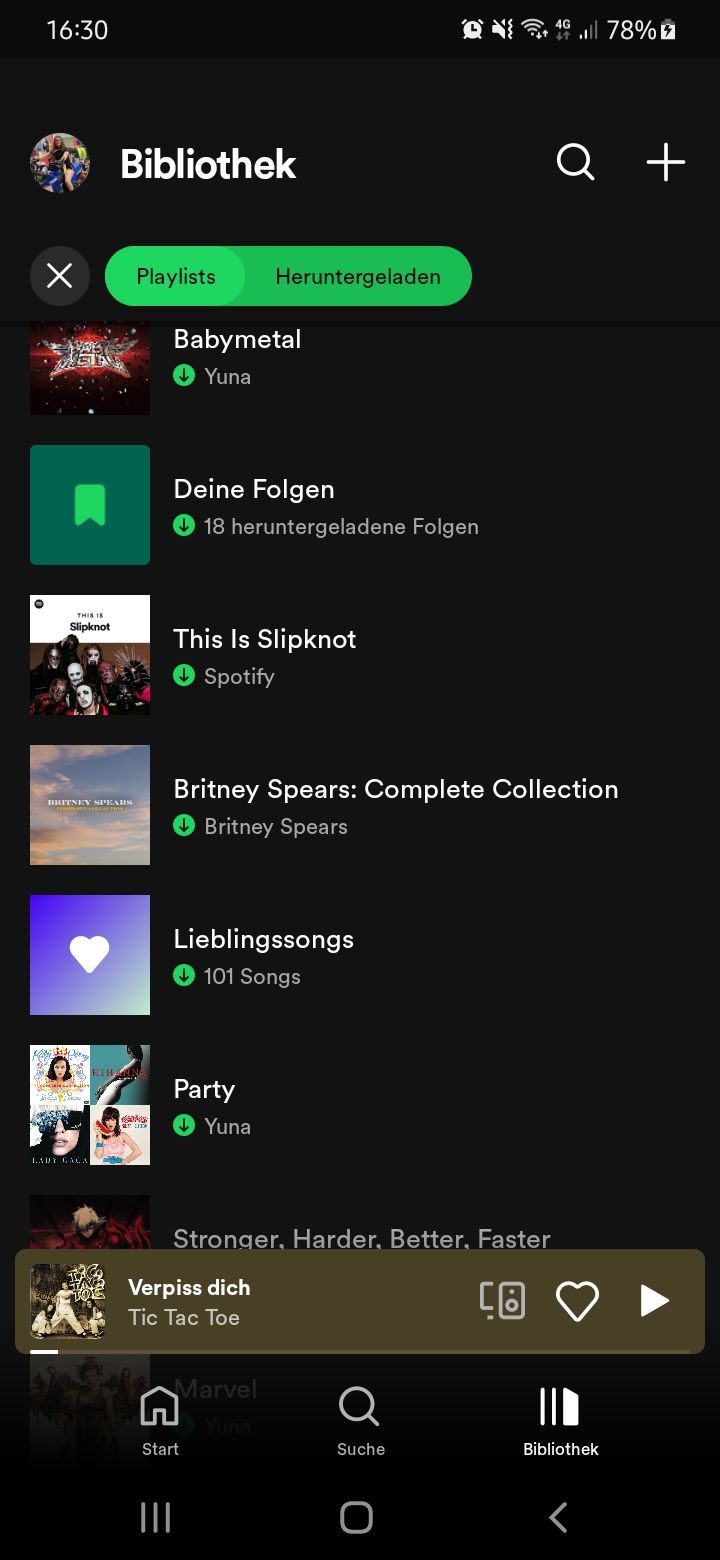Clear filters with the X button
Viewport: 720px width, 1560px height.
(60, 276)
